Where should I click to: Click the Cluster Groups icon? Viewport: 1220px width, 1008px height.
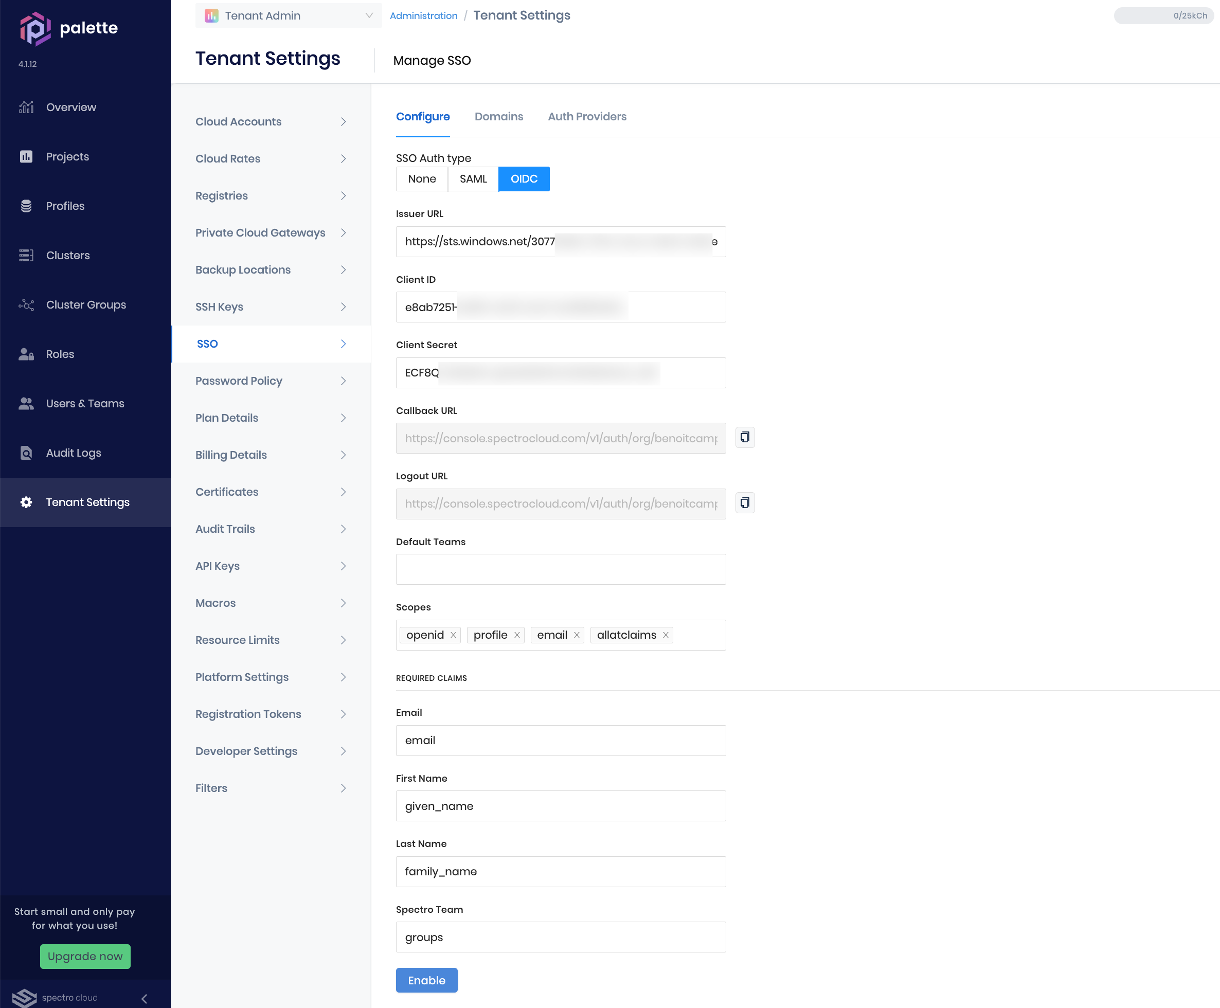point(26,305)
